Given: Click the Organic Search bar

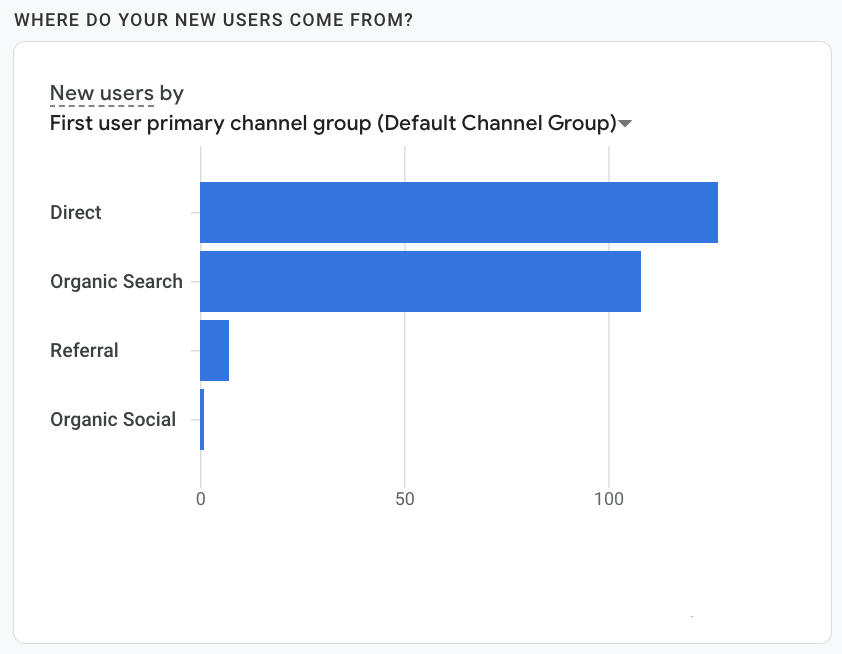Looking at the screenshot, I should [x=420, y=281].
